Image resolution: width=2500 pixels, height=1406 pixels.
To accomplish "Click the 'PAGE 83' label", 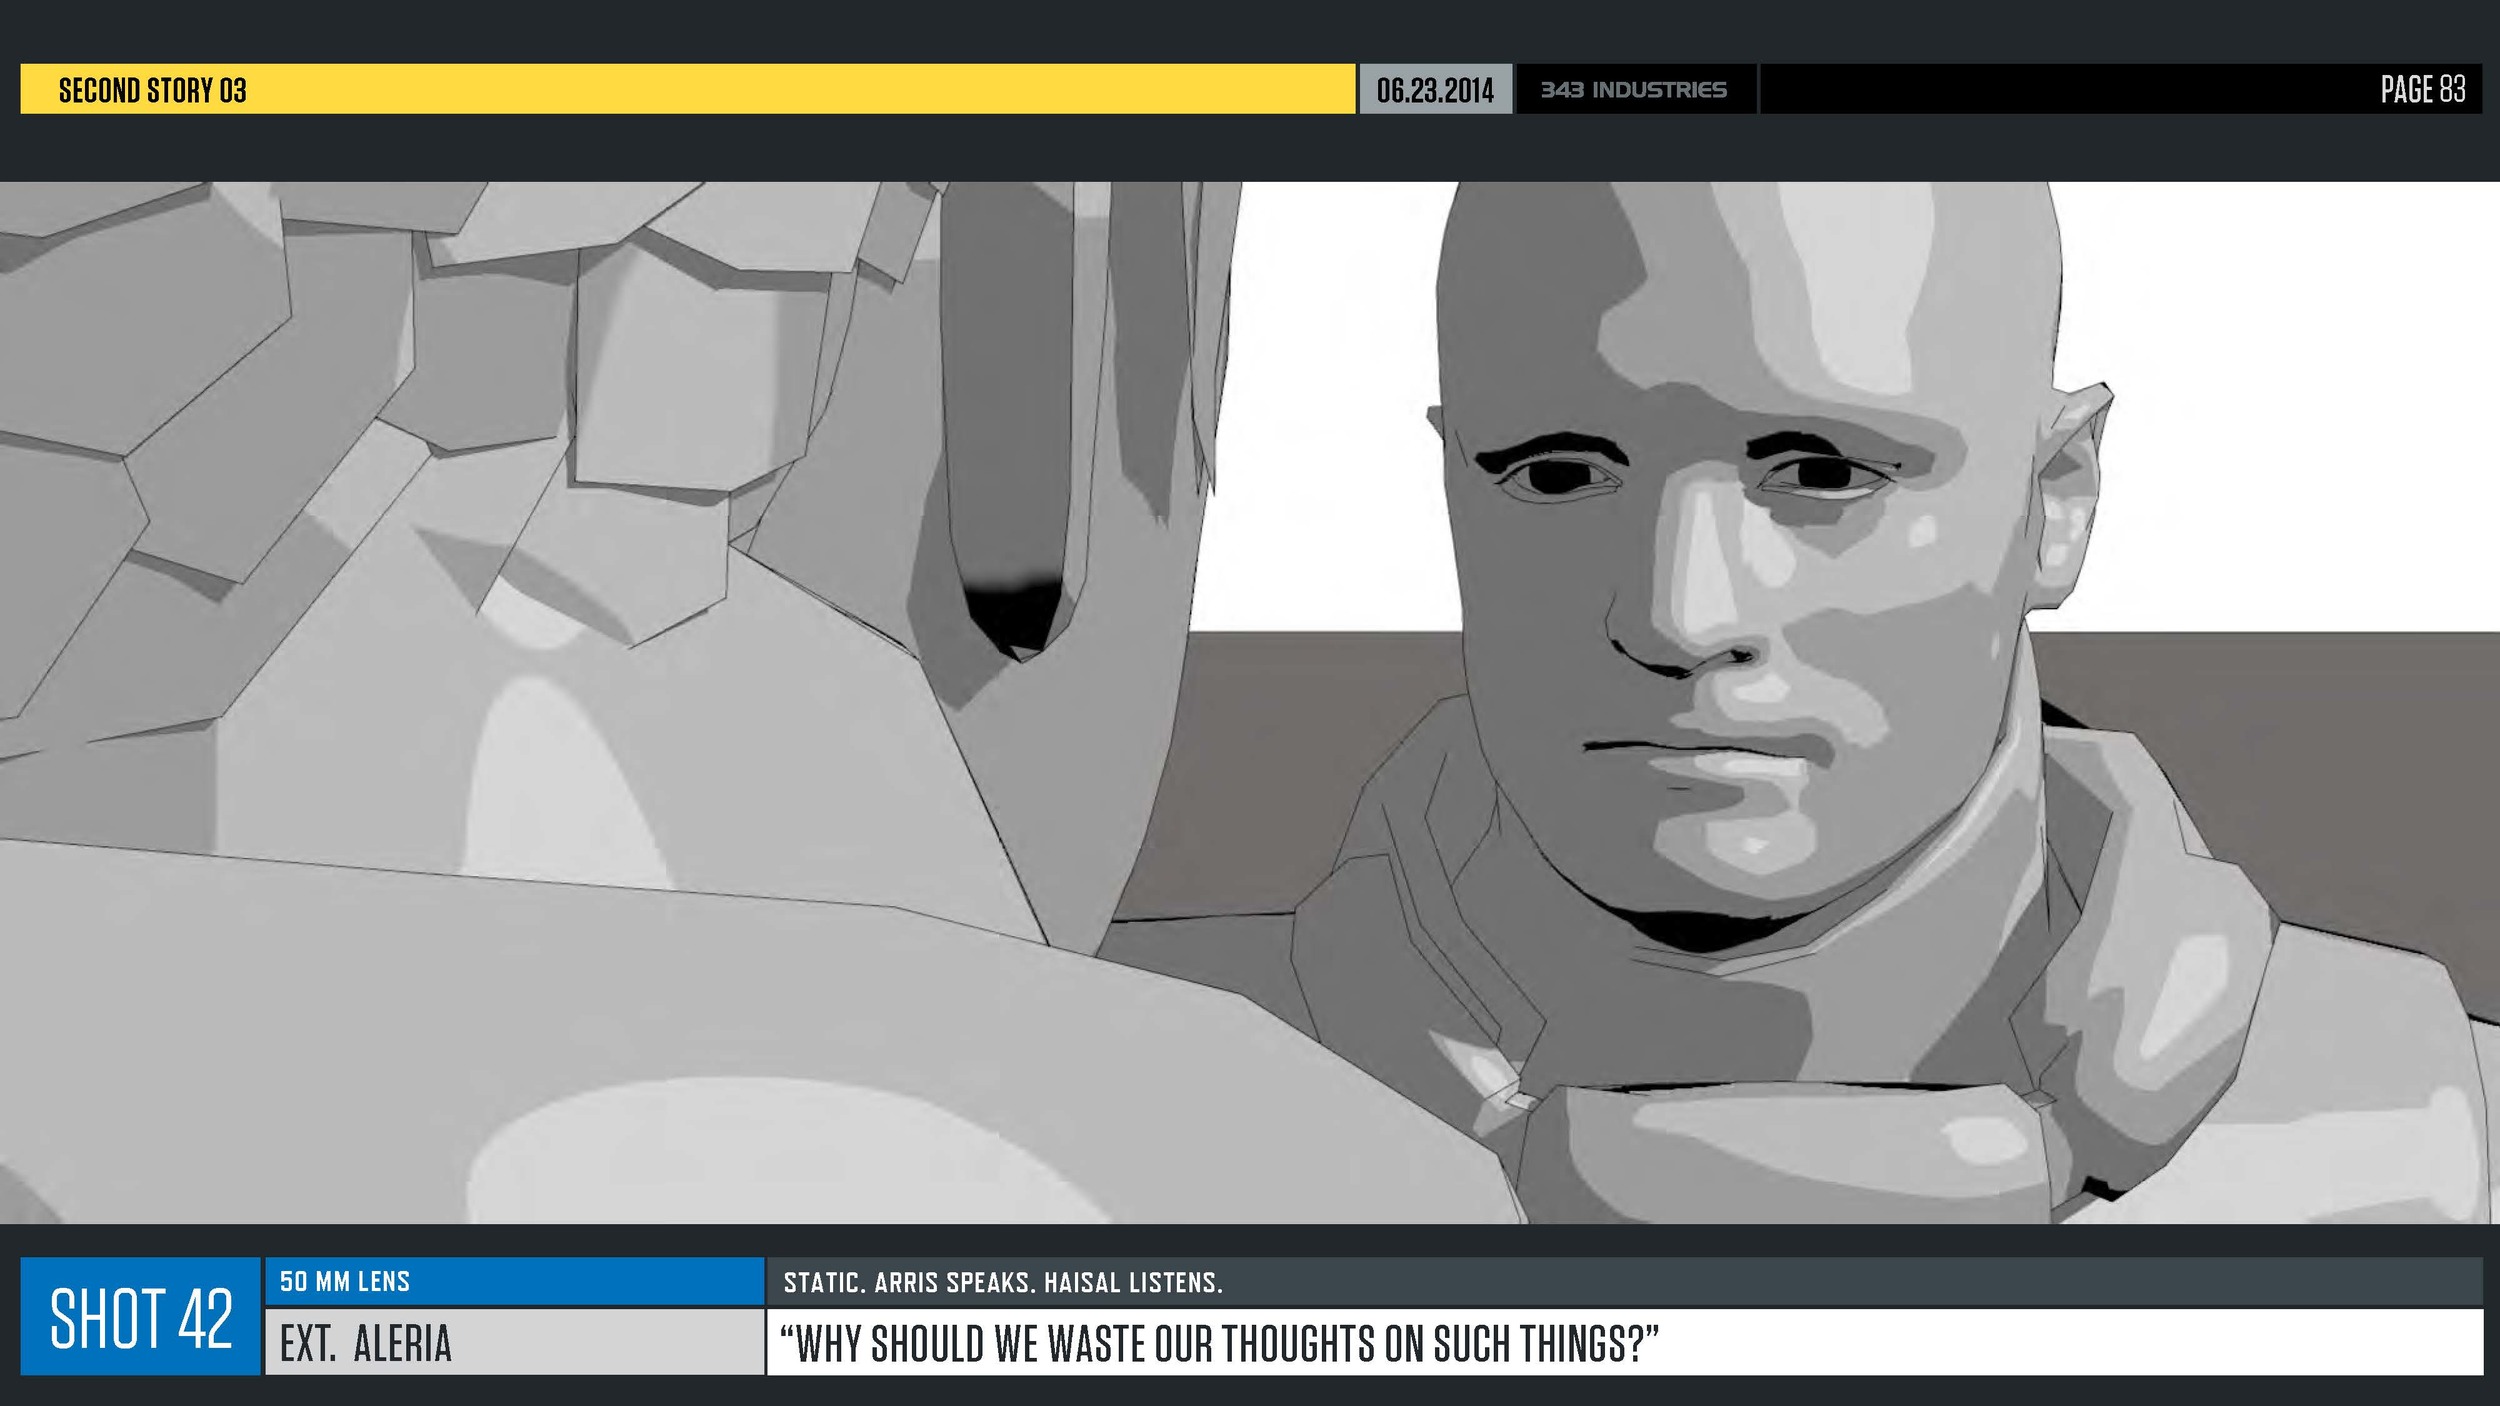I will click(2423, 89).
